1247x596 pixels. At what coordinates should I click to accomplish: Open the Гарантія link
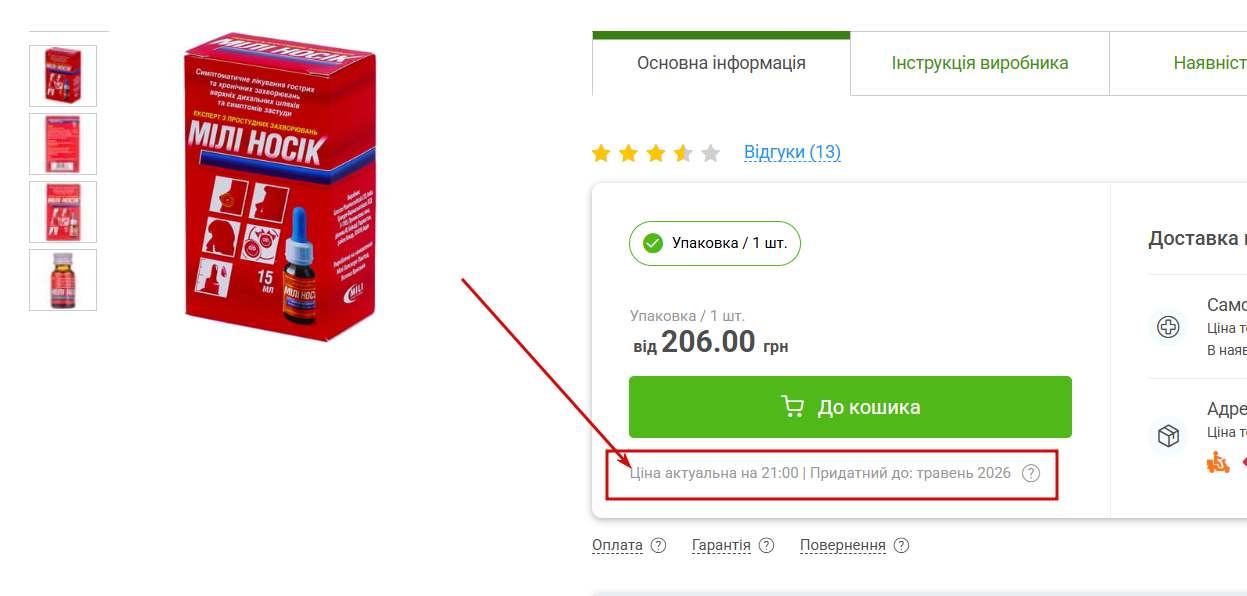pos(721,545)
